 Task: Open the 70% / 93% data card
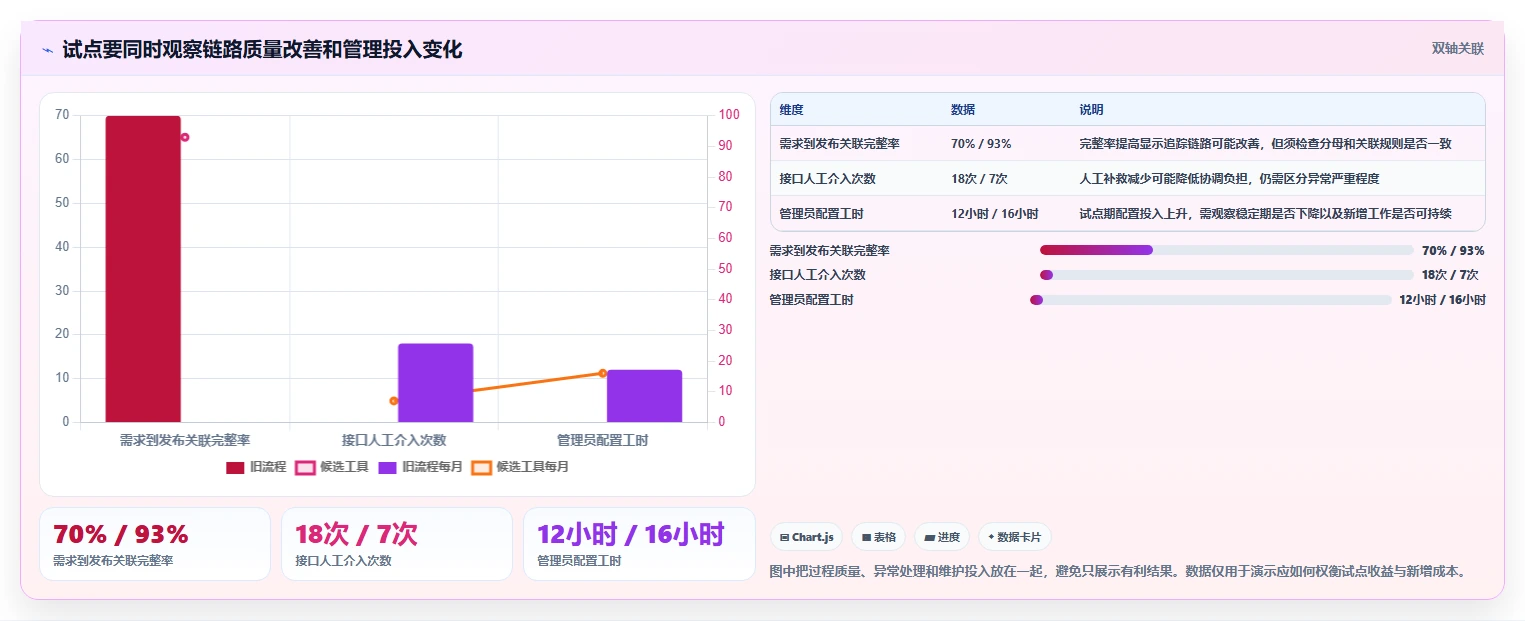click(x=155, y=544)
